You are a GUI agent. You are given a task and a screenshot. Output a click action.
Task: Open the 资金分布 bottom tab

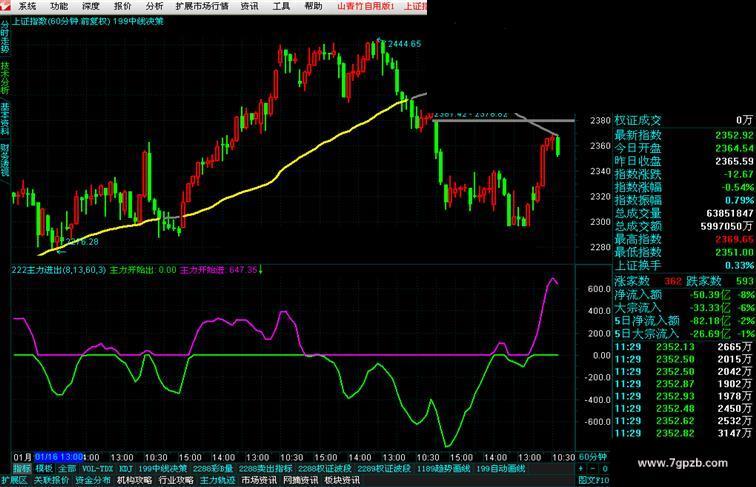coord(93,480)
